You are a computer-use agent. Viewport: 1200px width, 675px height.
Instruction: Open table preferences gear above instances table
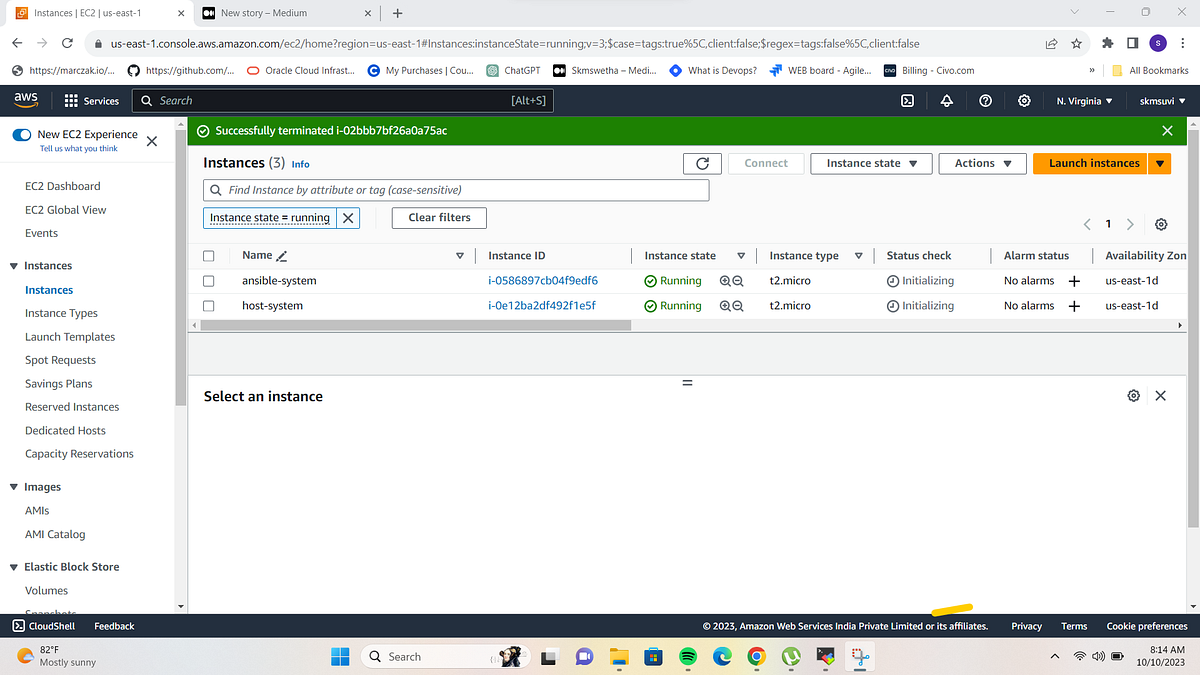coord(1160,224)
